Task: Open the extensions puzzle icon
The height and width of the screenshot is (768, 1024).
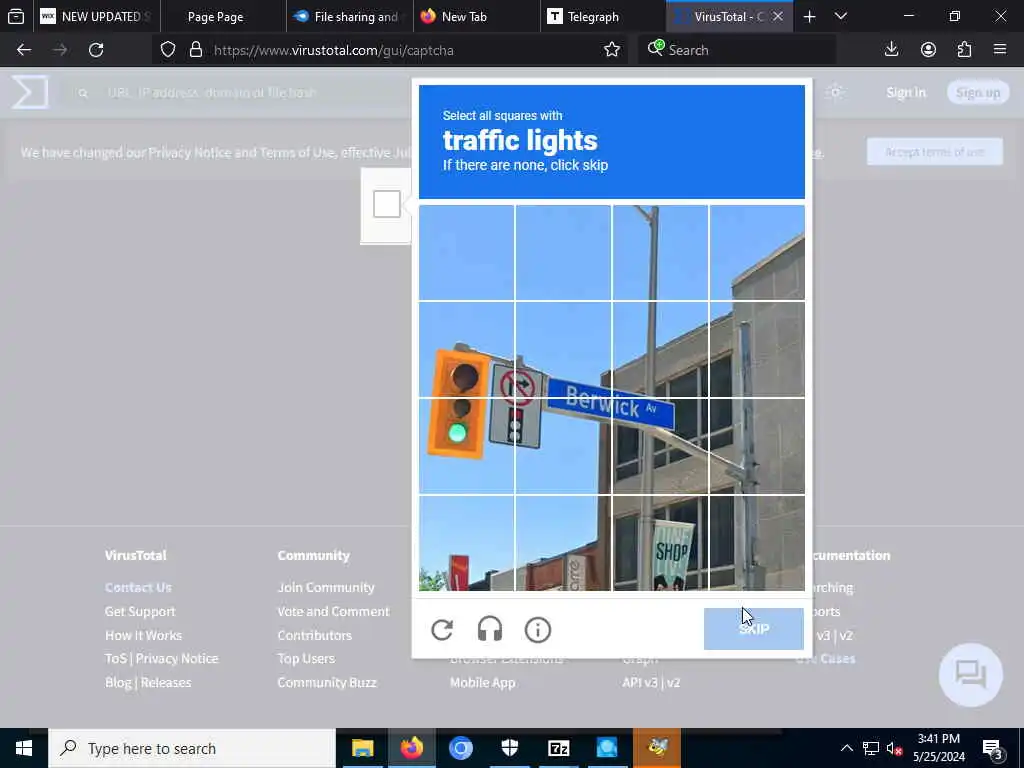Action: pyautogui.click(x=964, y=50)
